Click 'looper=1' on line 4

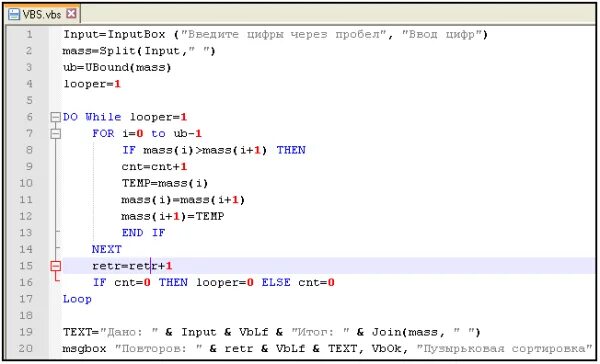point(92,84)
